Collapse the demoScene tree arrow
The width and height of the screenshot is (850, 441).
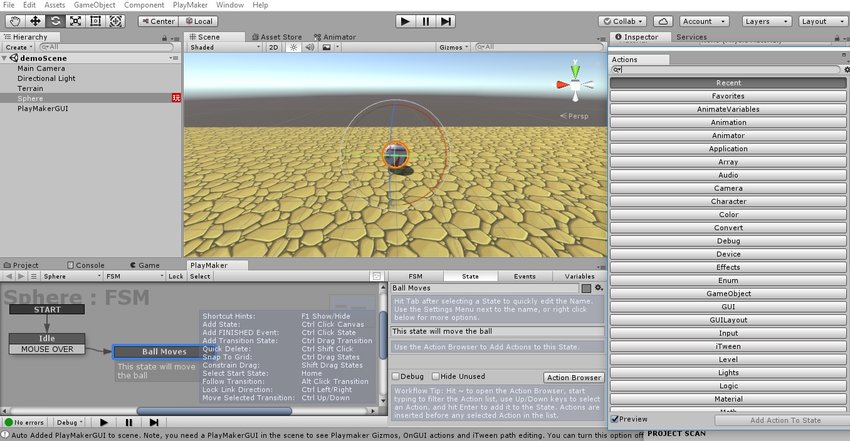(4, 58)
